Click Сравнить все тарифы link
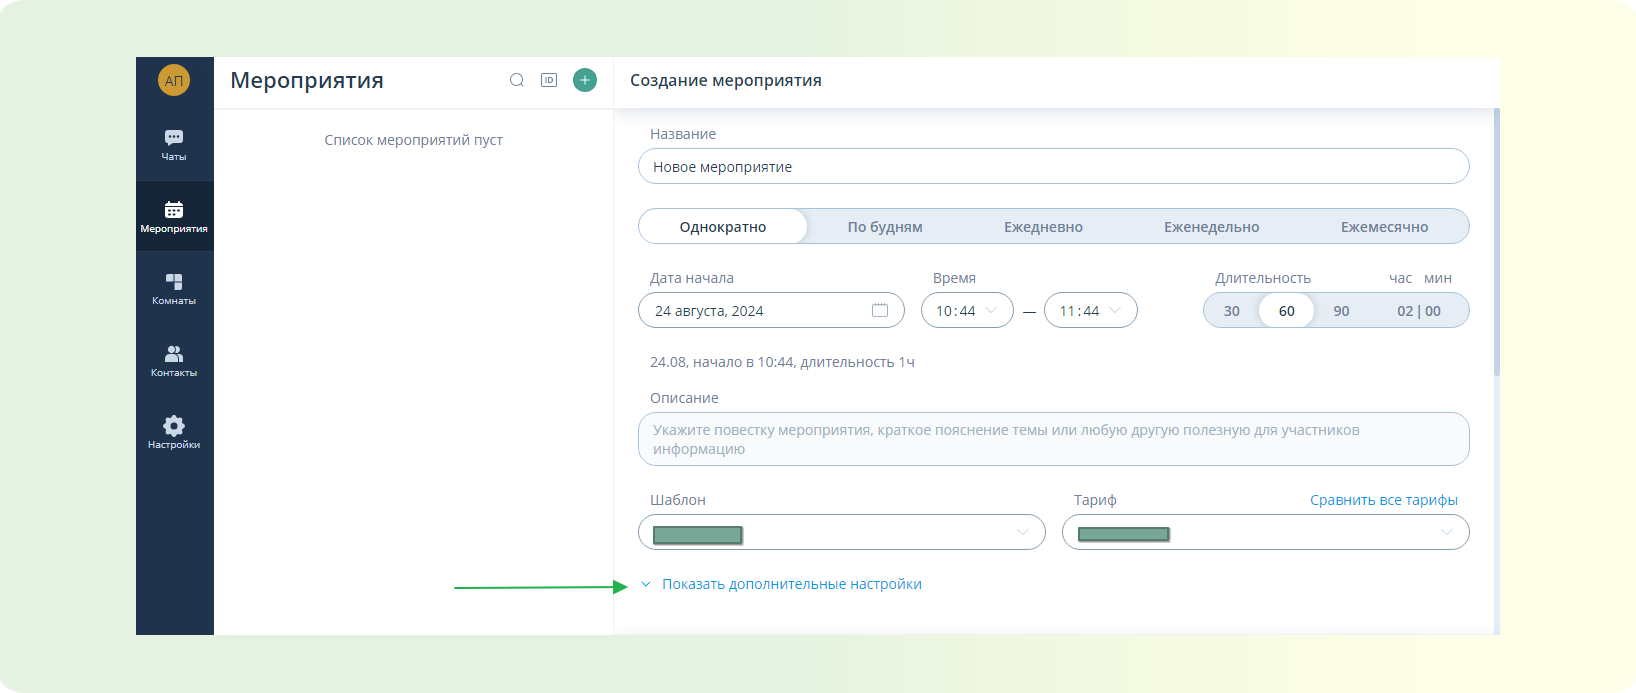The width and height of the screenshot is (1636, 693). (1383, 500)
